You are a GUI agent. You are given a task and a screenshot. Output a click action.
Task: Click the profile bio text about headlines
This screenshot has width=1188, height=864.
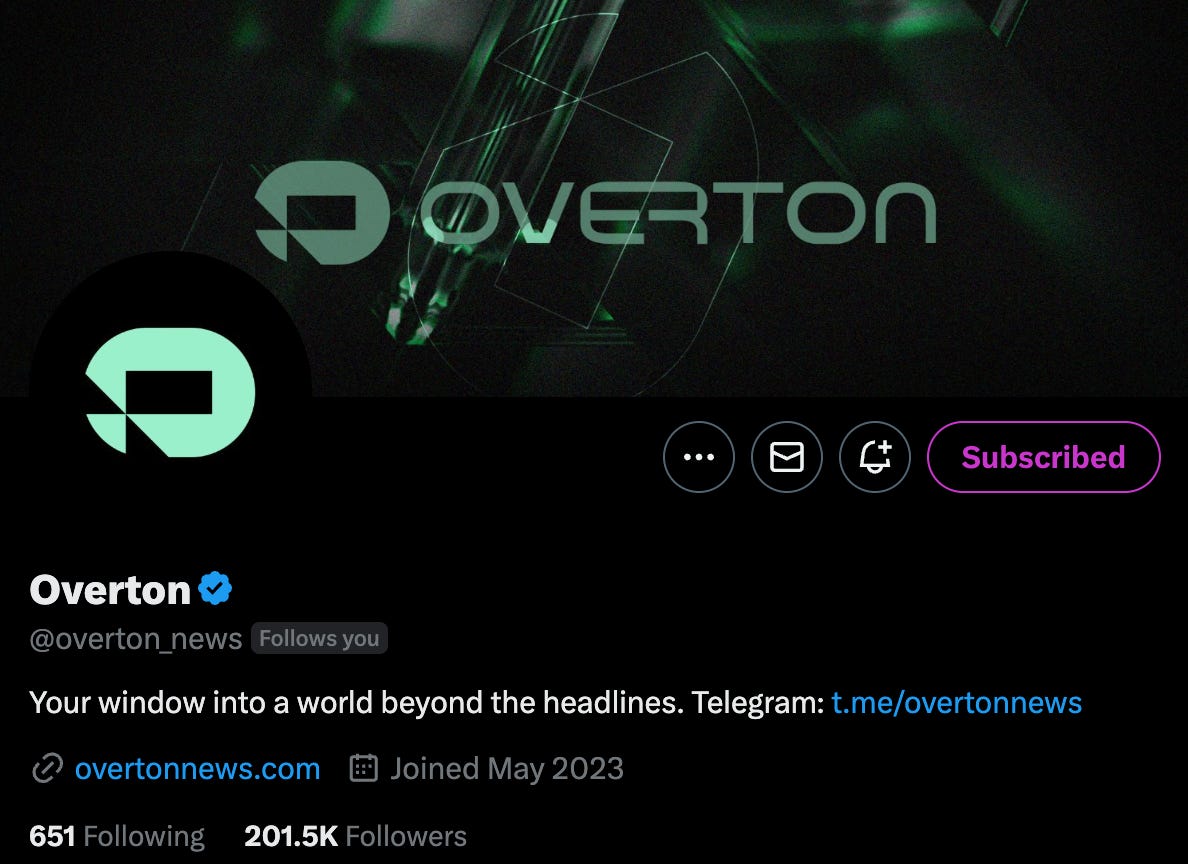pos(427,703)
